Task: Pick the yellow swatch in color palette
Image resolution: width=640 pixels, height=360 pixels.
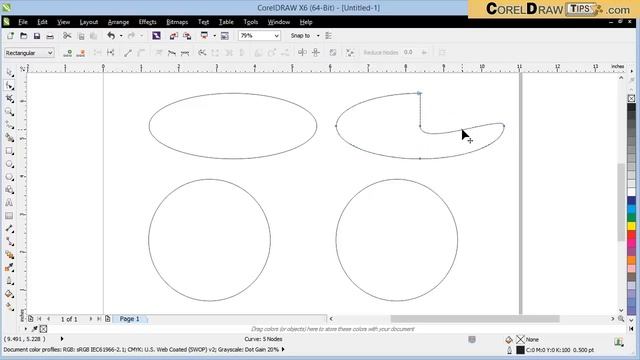Action: [x=631, y=226]
